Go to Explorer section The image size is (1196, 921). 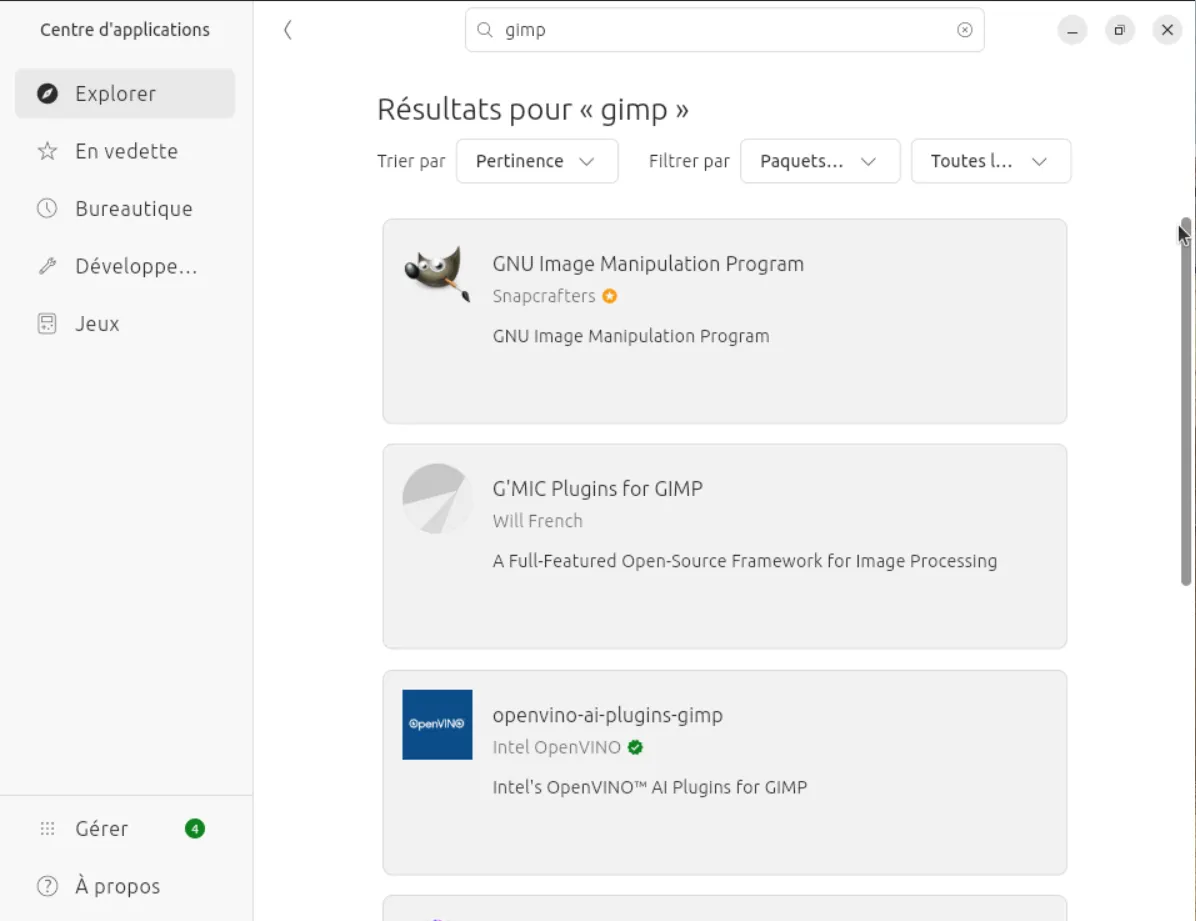125,93
